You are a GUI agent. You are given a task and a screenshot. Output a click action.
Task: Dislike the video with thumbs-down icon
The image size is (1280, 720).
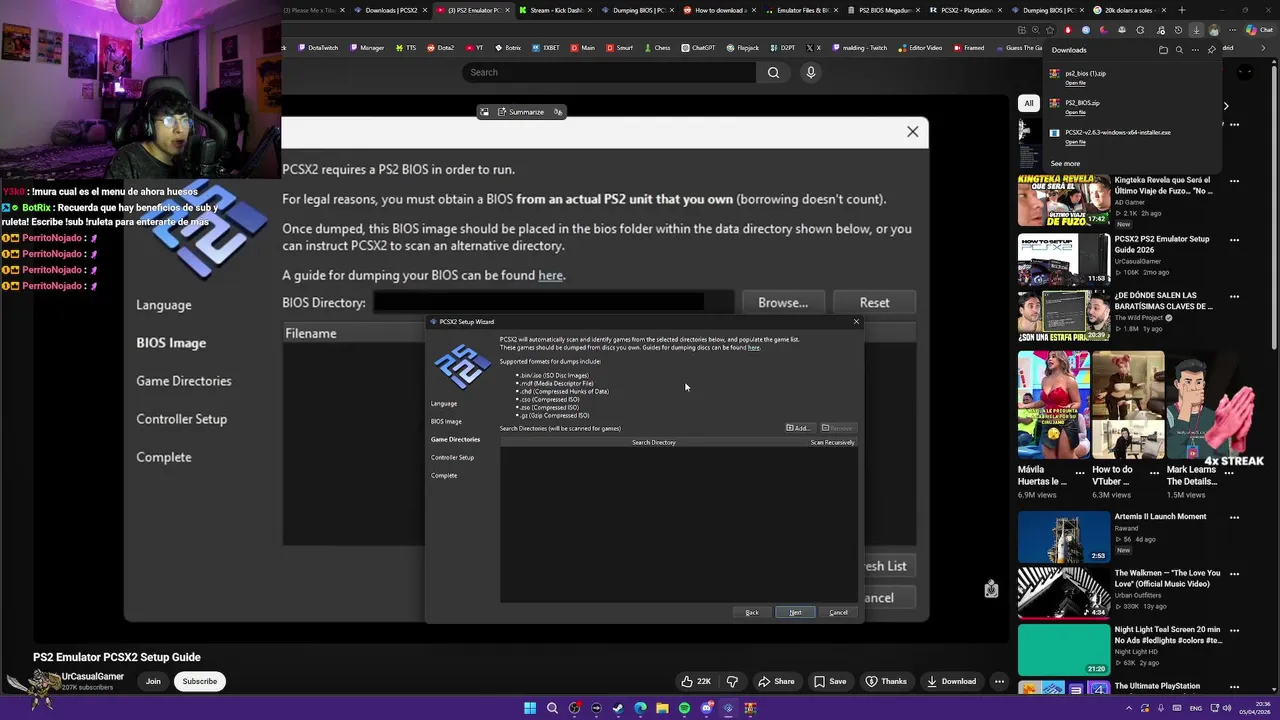[x=732, y=681]
